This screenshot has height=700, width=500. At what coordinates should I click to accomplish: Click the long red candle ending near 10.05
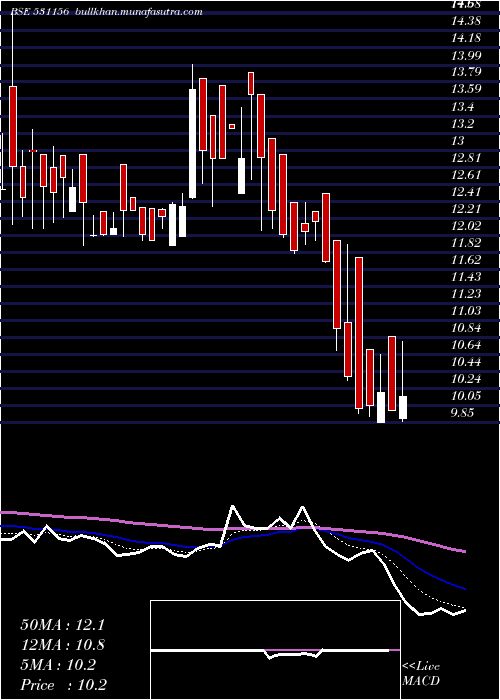(359, 333)
